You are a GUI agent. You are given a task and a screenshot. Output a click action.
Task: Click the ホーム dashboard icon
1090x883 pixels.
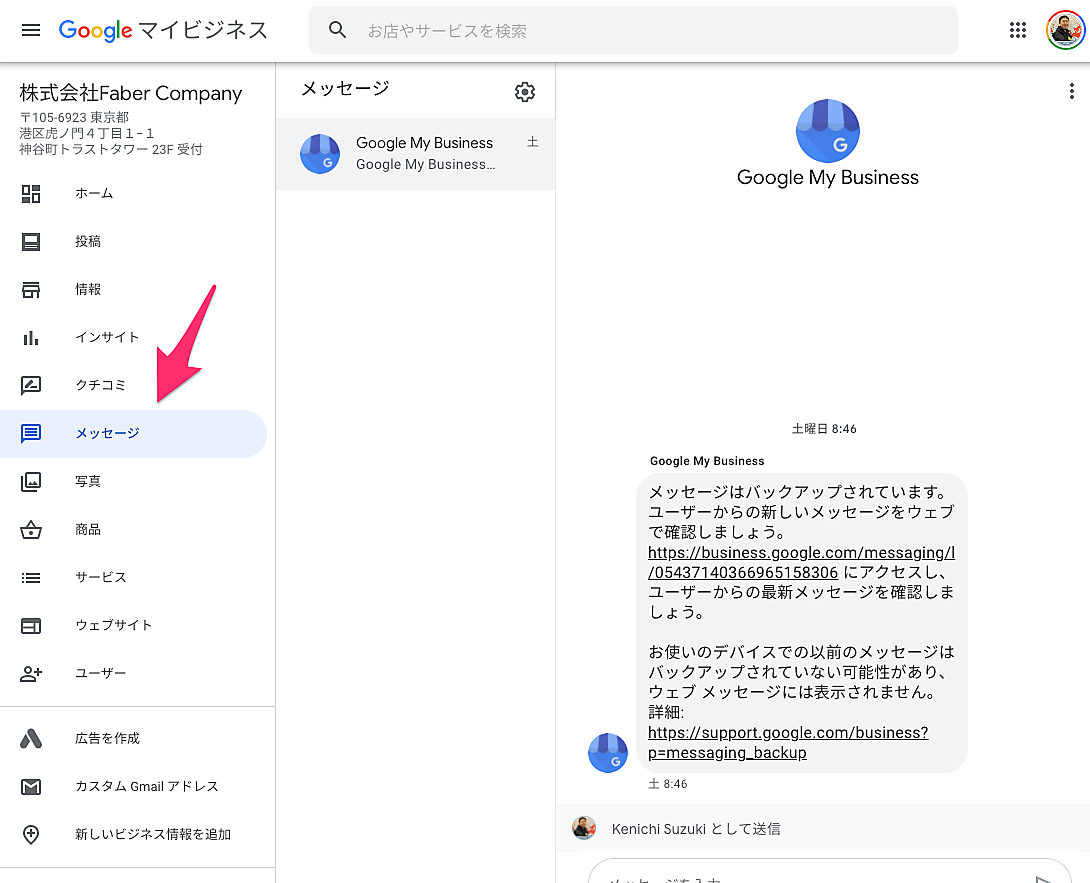pyautogui.click(x=31, y=193)
